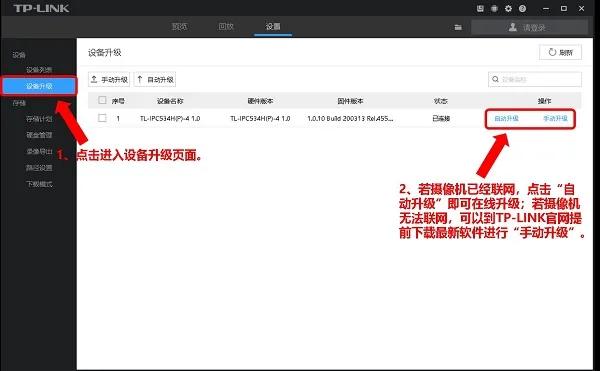
Task: Click the 刷新 refresh button
Action: click(x=560, y=52)
